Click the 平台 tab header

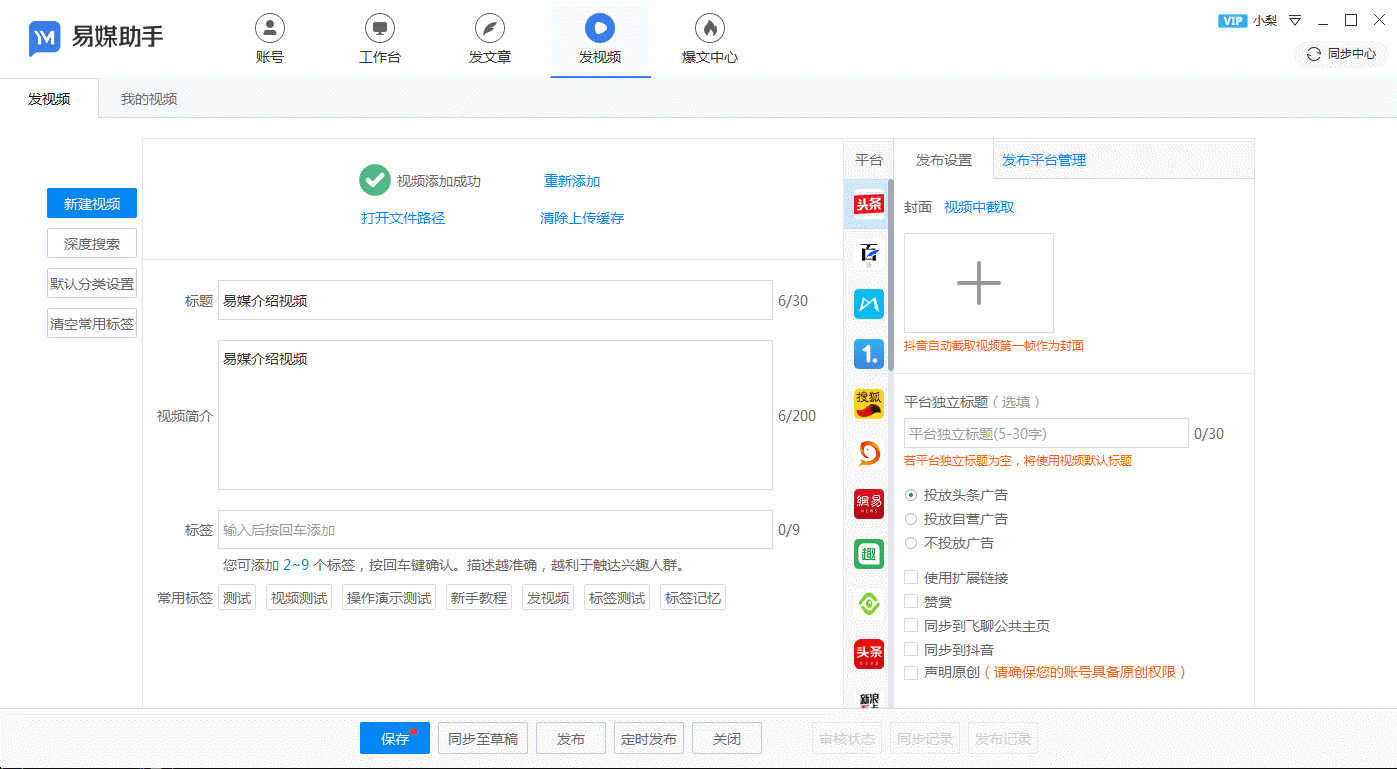(869, 160)
